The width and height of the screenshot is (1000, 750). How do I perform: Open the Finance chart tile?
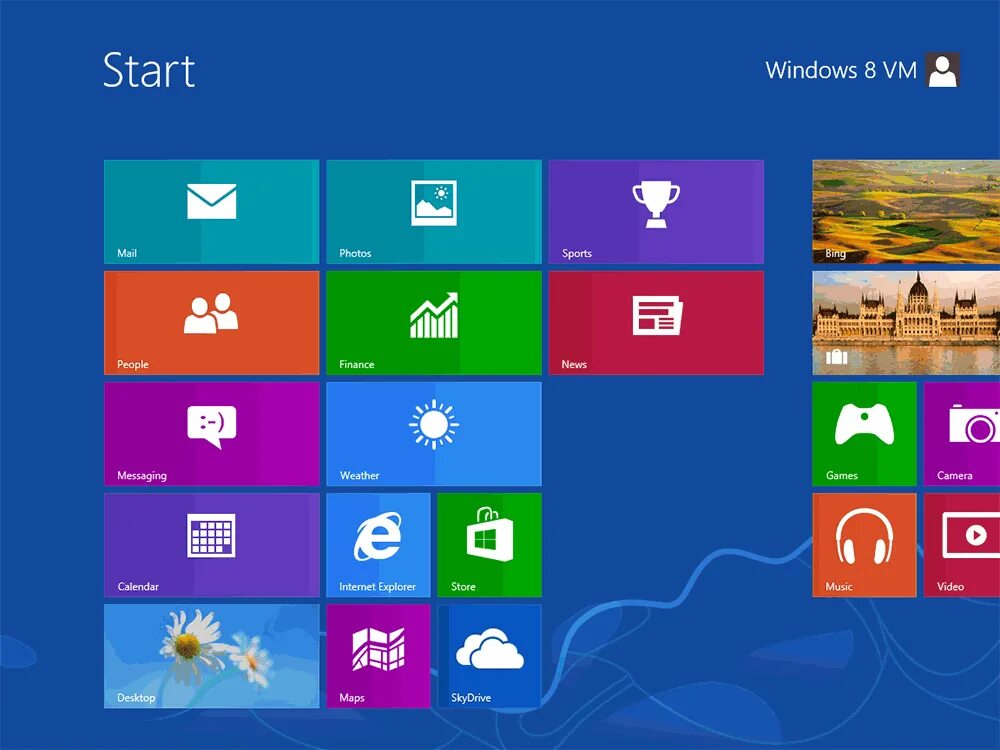pos(434,323)
